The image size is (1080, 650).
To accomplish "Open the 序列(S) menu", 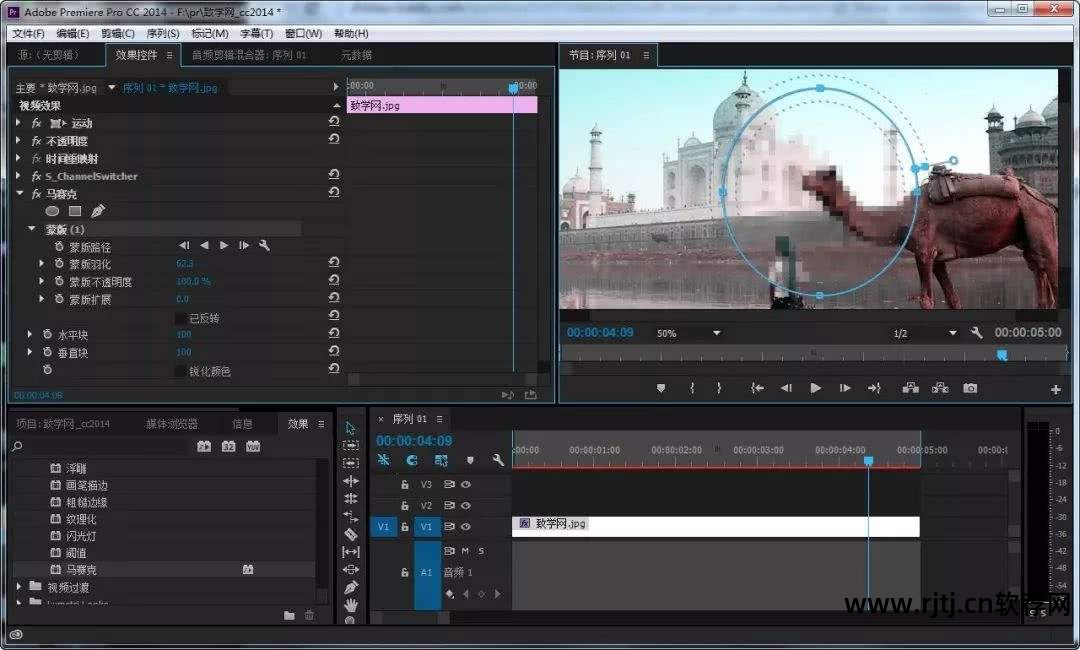I will click(162, 33).
